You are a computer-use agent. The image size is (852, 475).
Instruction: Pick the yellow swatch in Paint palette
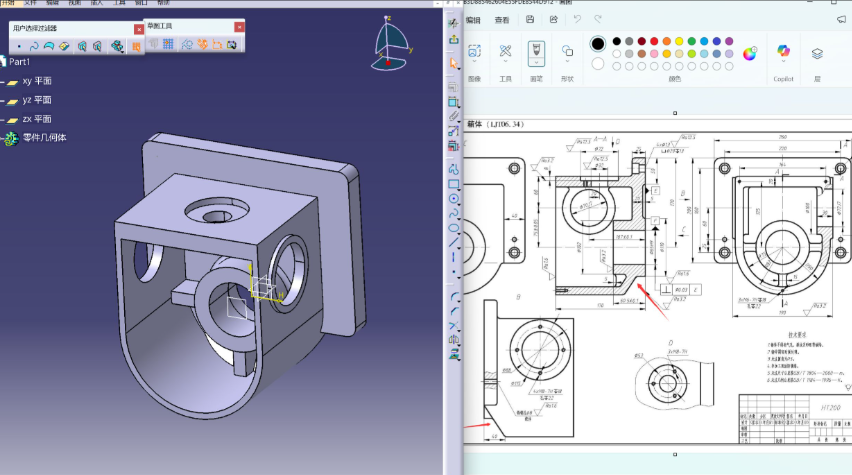679,41
